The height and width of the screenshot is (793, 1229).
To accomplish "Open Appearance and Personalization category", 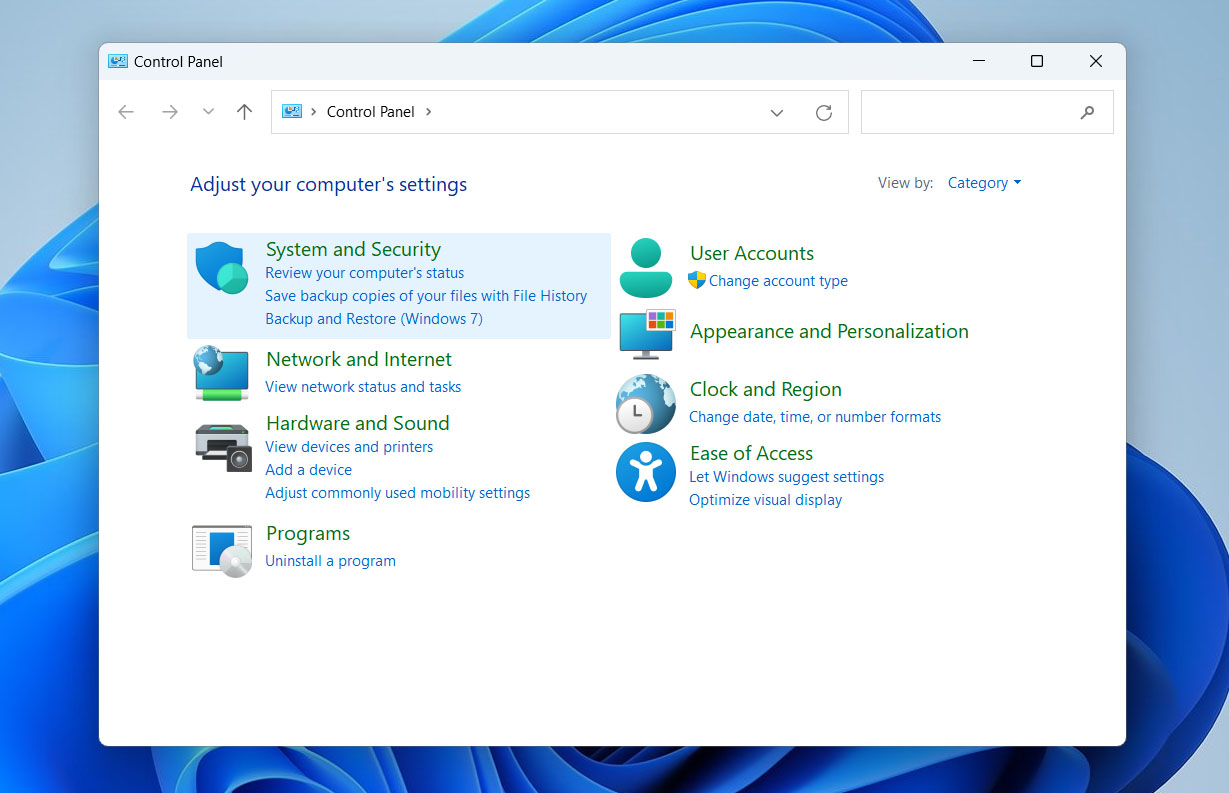I will (x=829, y=332).
